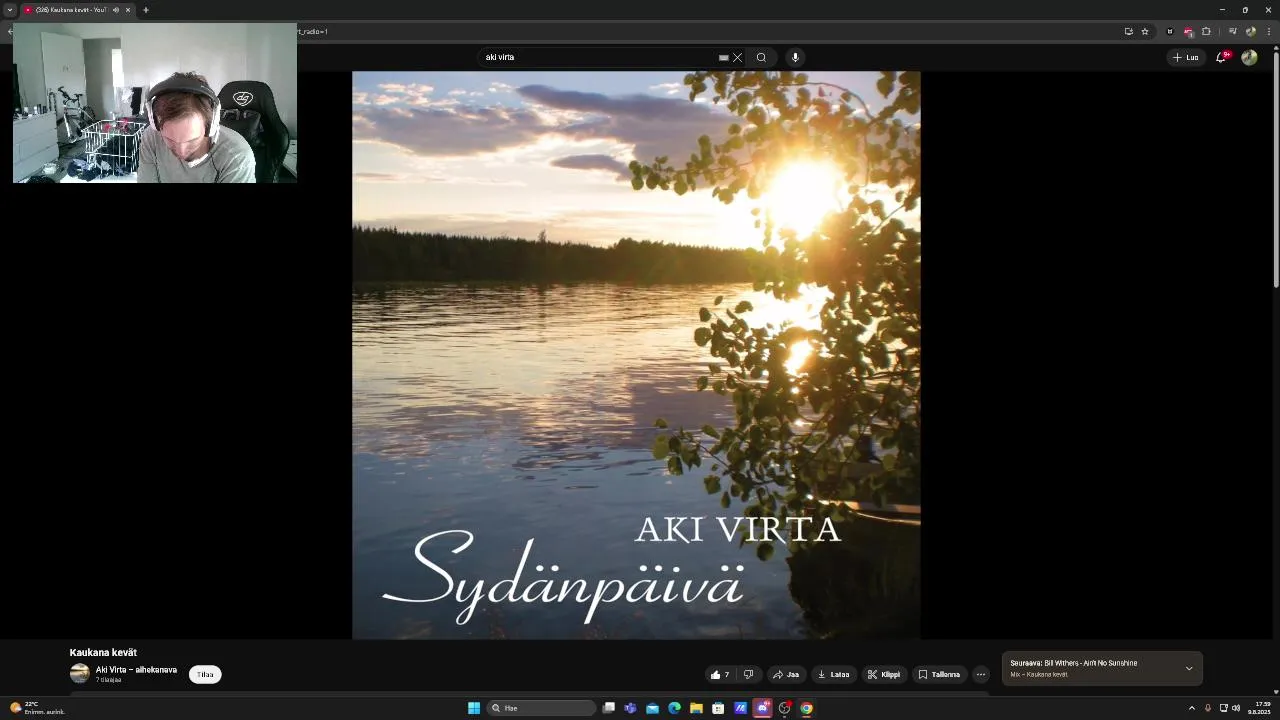Create a clip with Klippi button
Screen dimensions: 1280x720
(x=883, y=674)
